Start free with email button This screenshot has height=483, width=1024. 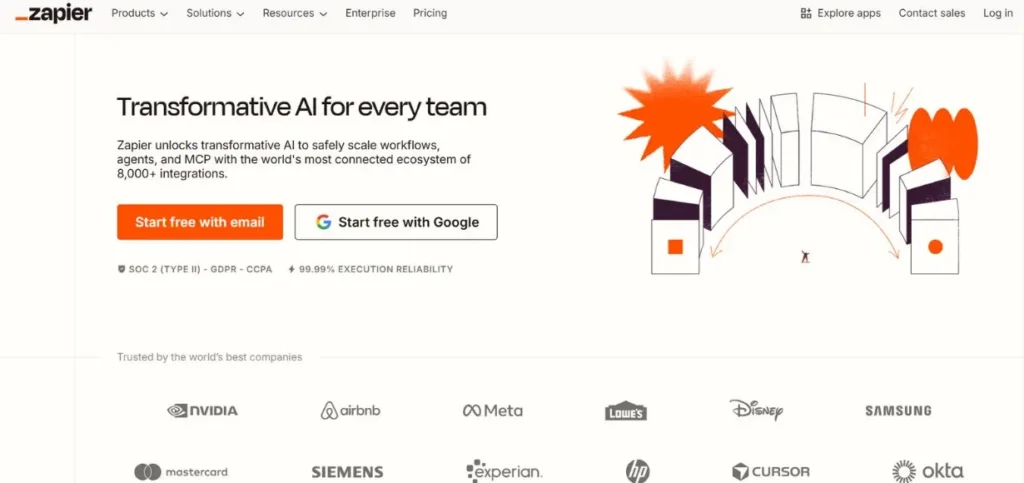pos(200,222)
